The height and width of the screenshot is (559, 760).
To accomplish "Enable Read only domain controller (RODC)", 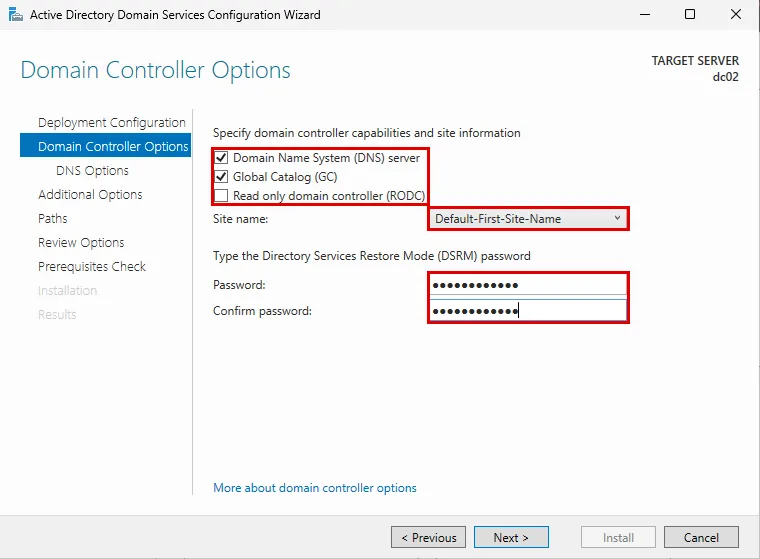I will tap(221, 195).
